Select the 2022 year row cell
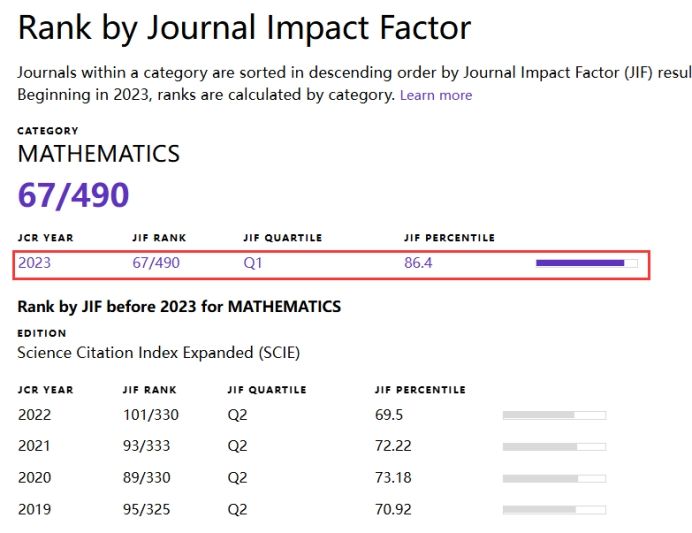The height and width of the screenshot is (533, 692). click(34, 414)
